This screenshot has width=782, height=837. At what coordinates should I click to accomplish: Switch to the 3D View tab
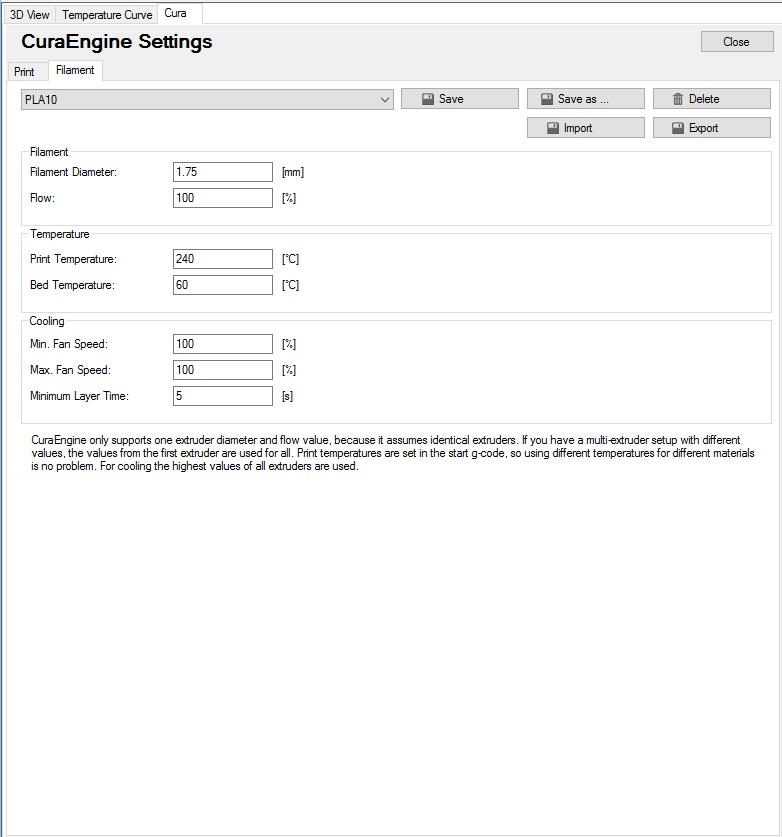(29, 15)
